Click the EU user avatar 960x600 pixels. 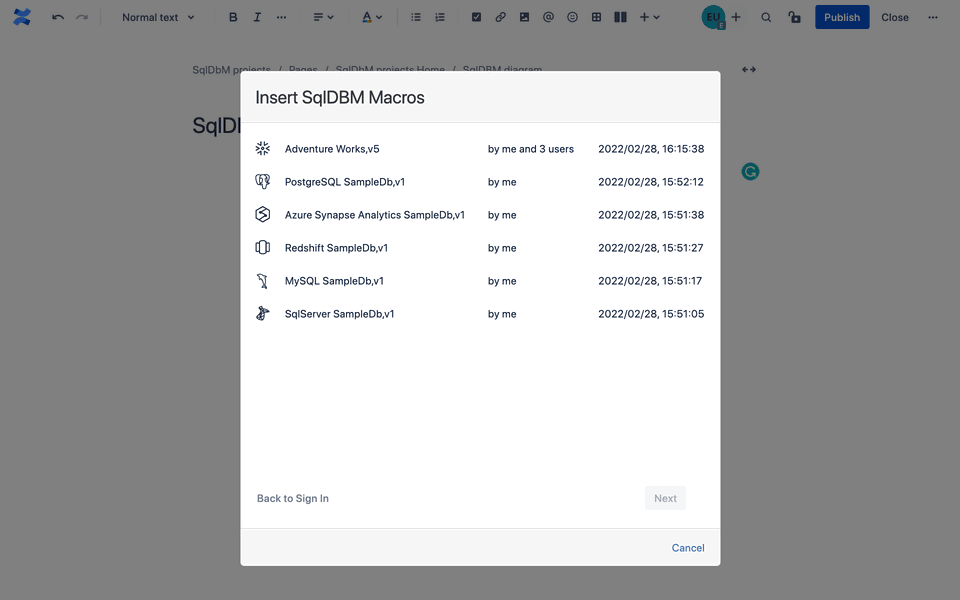point(713,17)
